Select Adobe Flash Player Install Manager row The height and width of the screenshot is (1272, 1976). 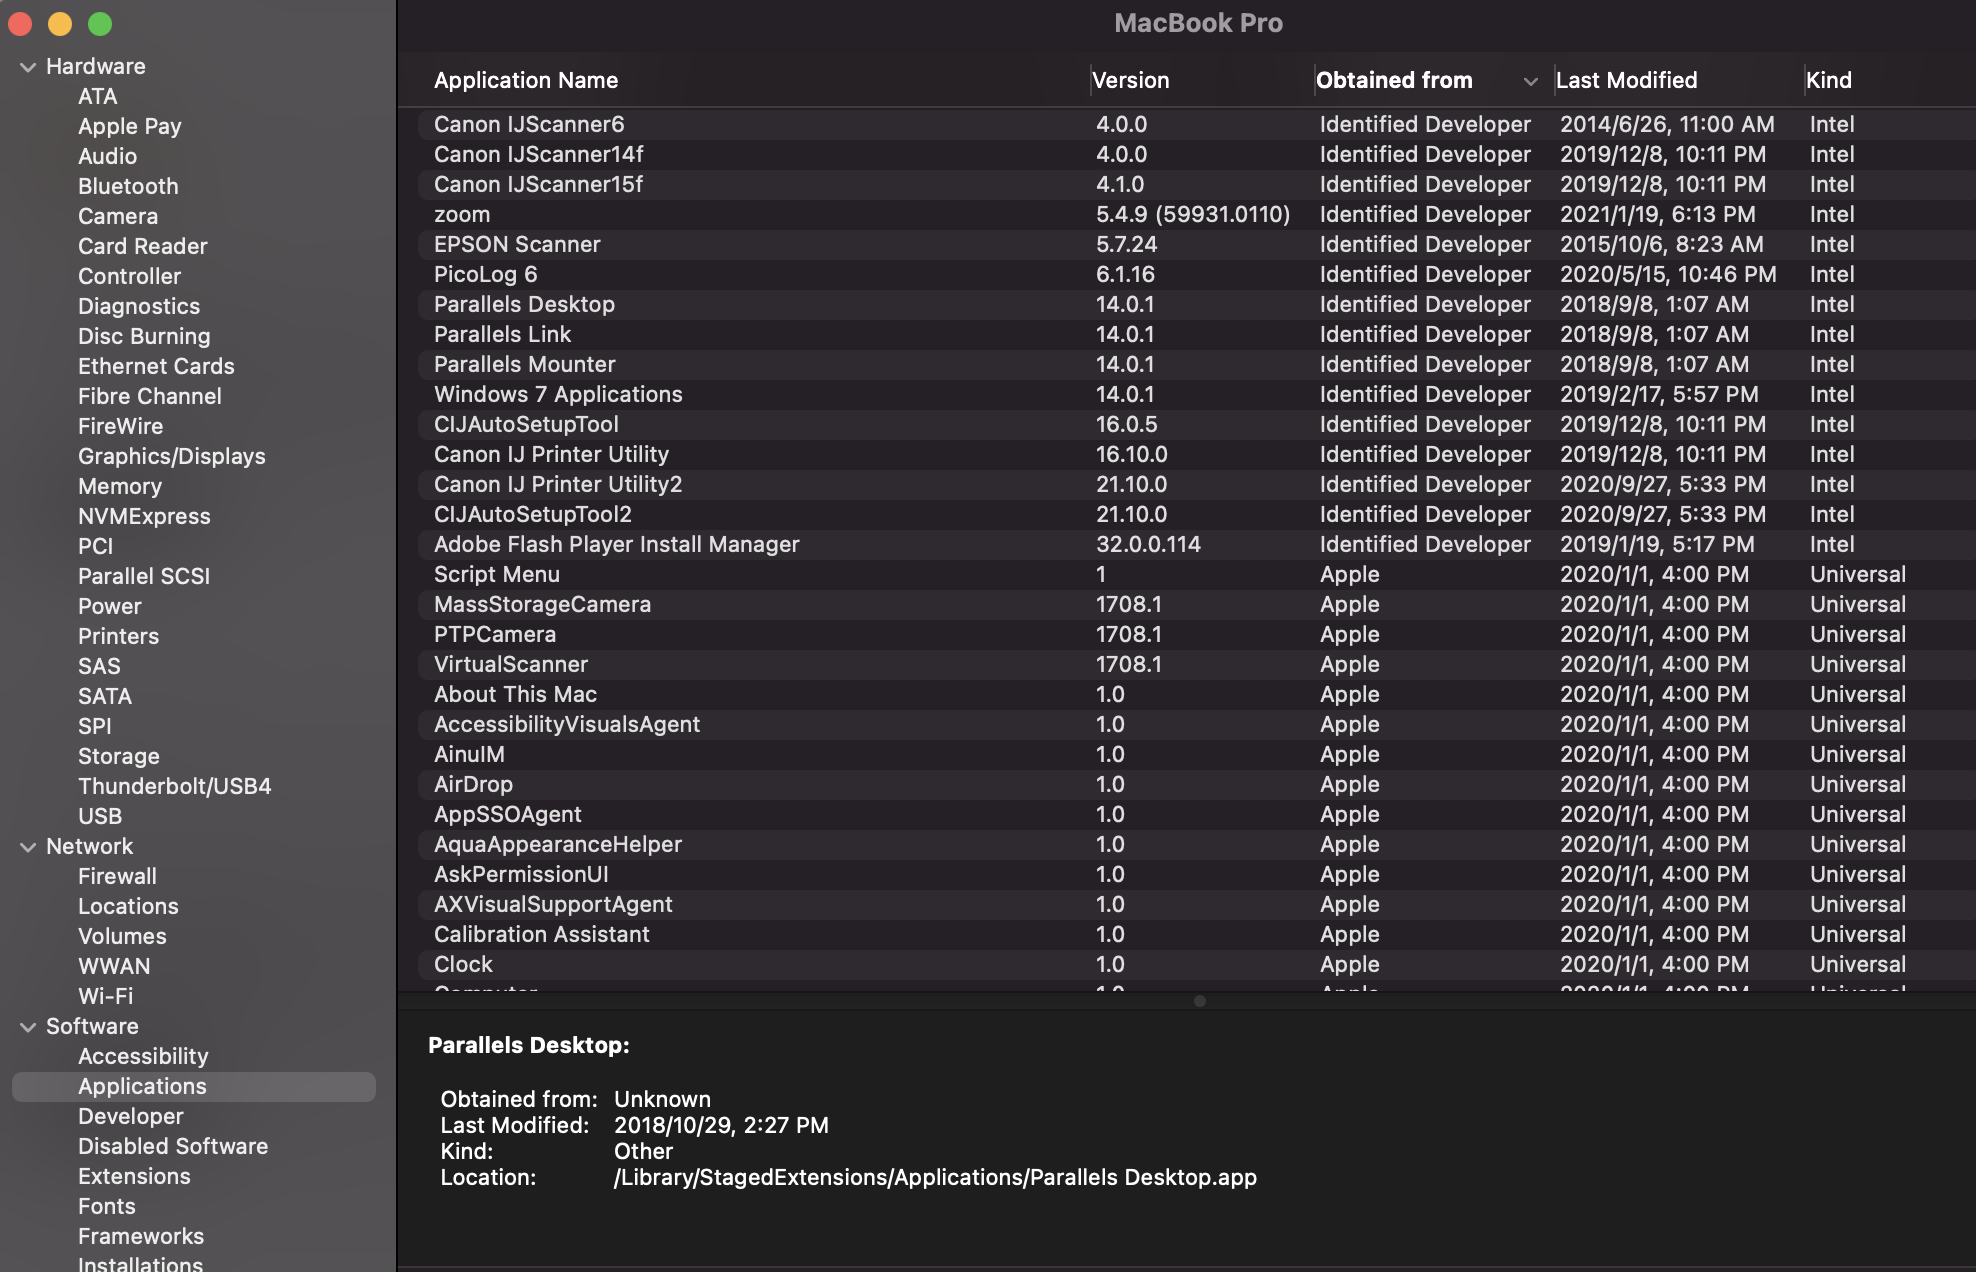(616, 544)
